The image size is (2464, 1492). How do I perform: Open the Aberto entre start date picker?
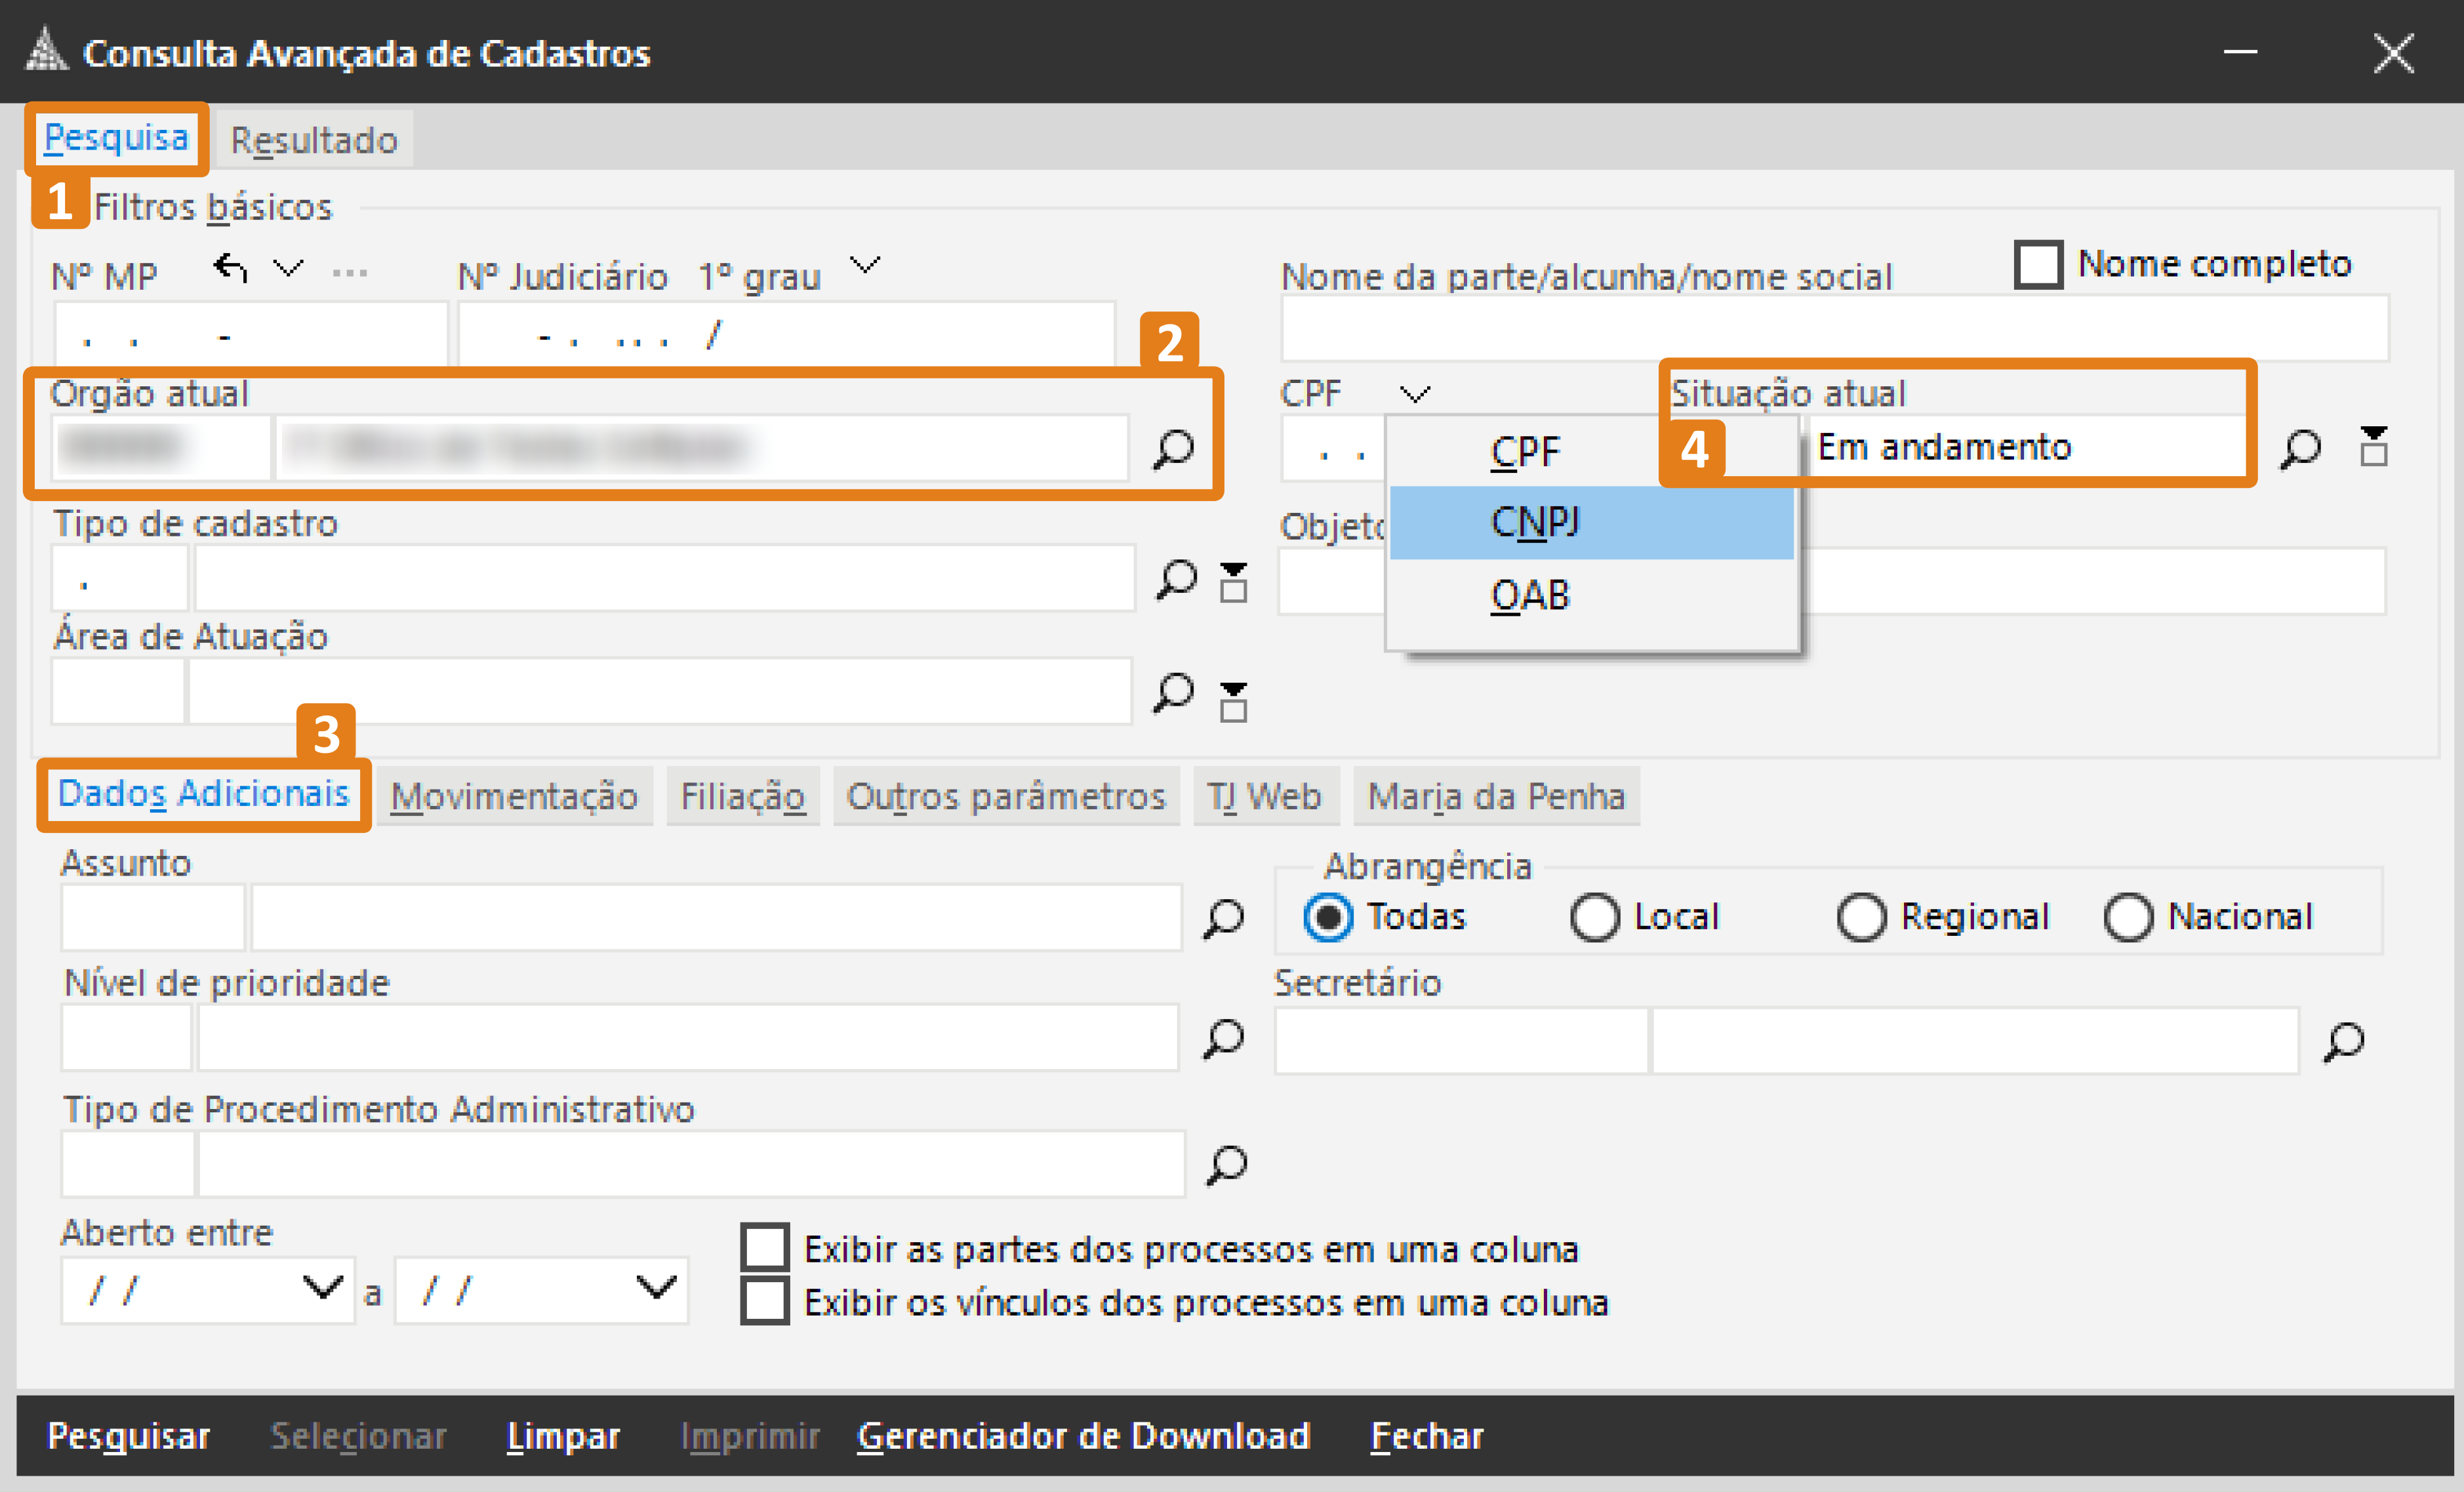tap(320, 1289)
